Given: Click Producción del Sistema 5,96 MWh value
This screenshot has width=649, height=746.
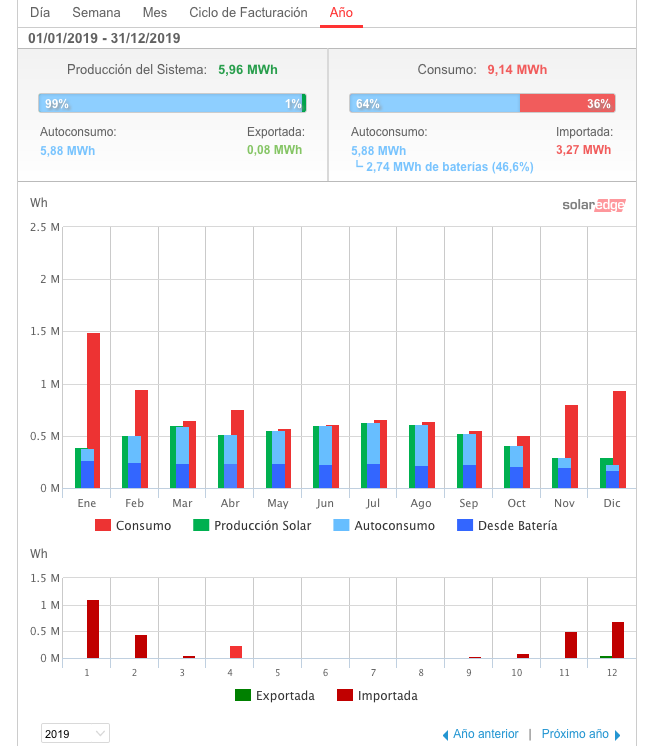Looking at the screenshot, I should (247, 70).
